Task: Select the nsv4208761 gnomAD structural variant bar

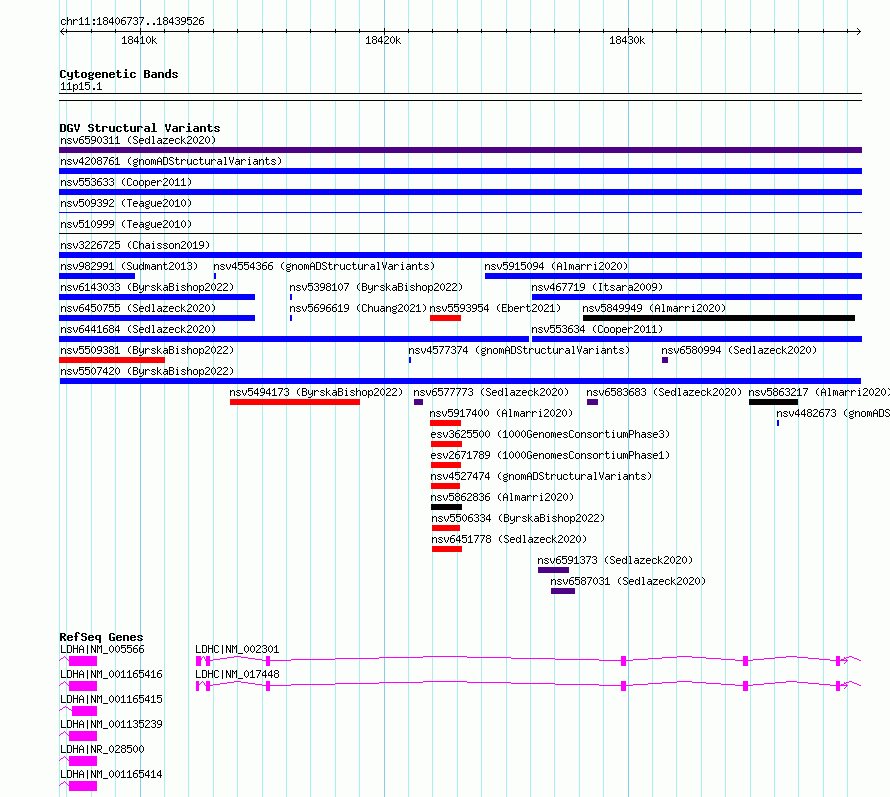Action: pos(460,171)
